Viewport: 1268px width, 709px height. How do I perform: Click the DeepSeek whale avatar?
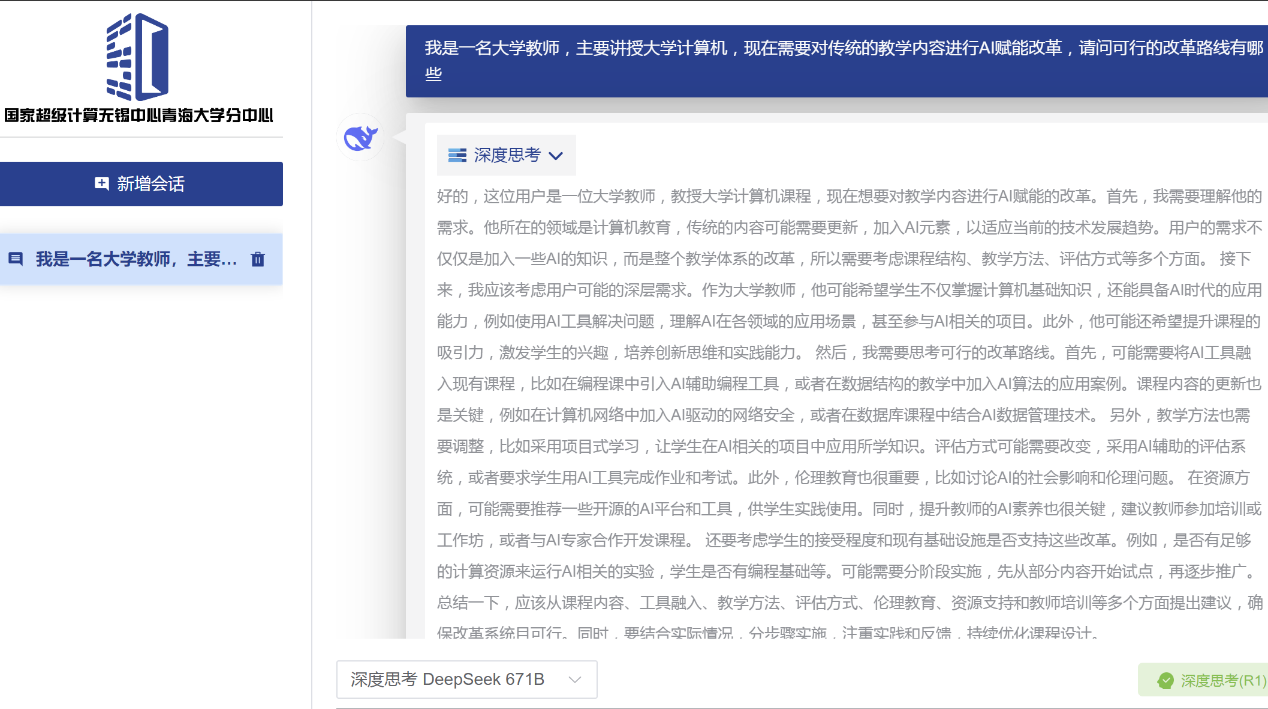360,137
